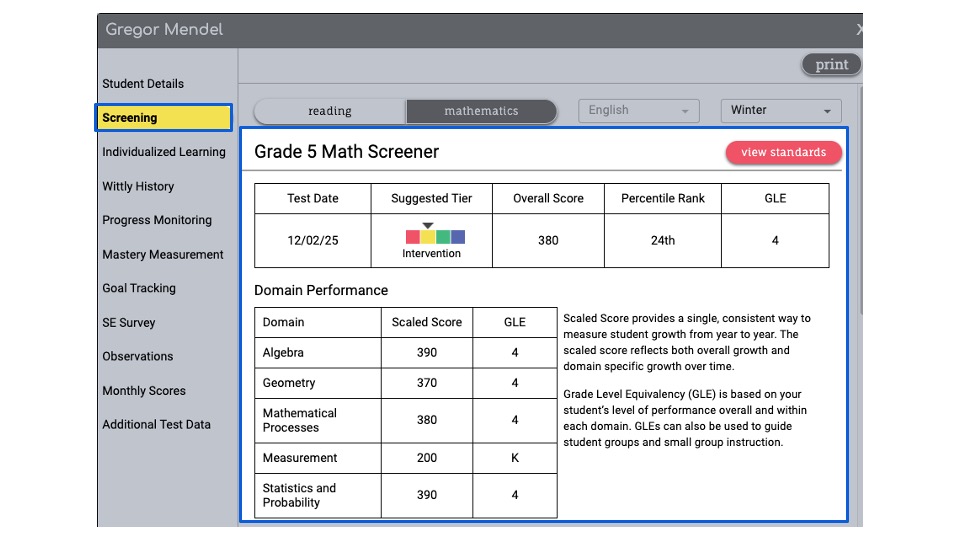Click the Domain column header
Screen dimensions: 960x540
tap(318, 322)
